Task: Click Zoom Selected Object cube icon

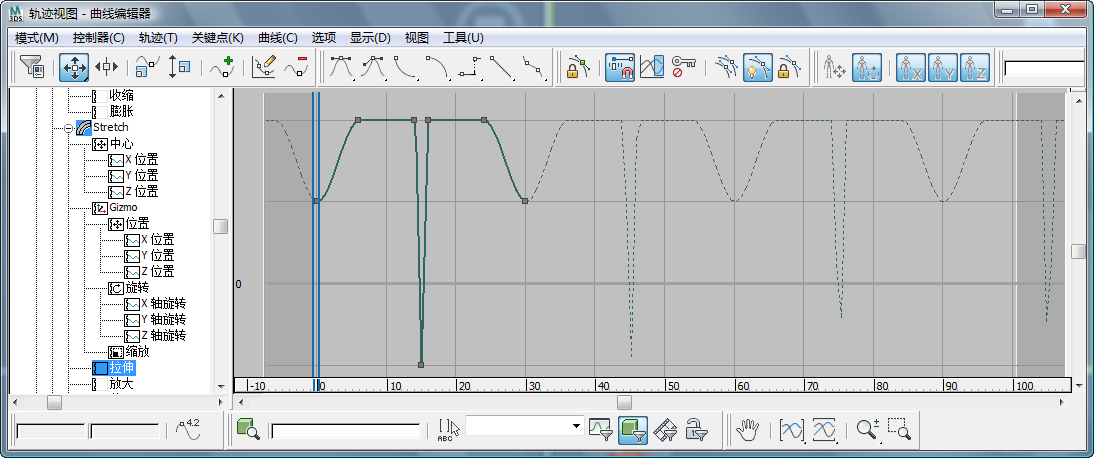Action: pyautogui.click(x=248, y=429)
